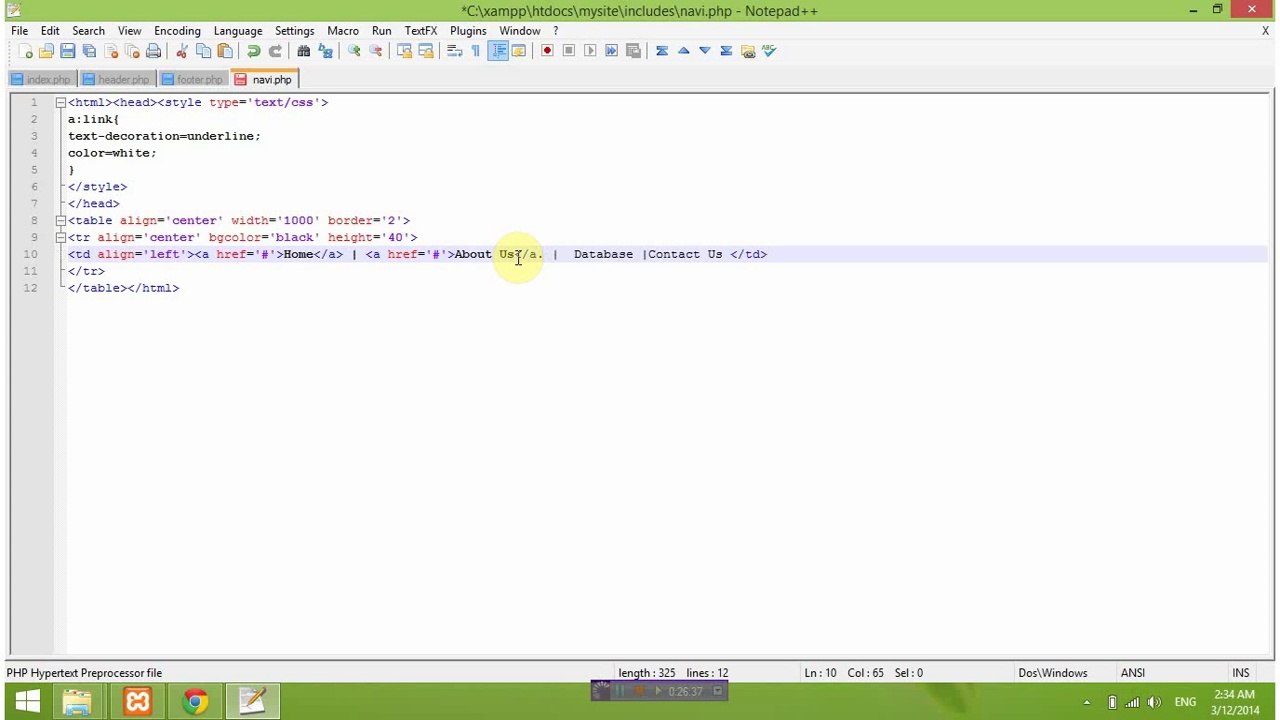The width and height of the screenshot is (1280, 720).
Task: Toggle INS insert mode in status bar
Action: point(1241,673)
